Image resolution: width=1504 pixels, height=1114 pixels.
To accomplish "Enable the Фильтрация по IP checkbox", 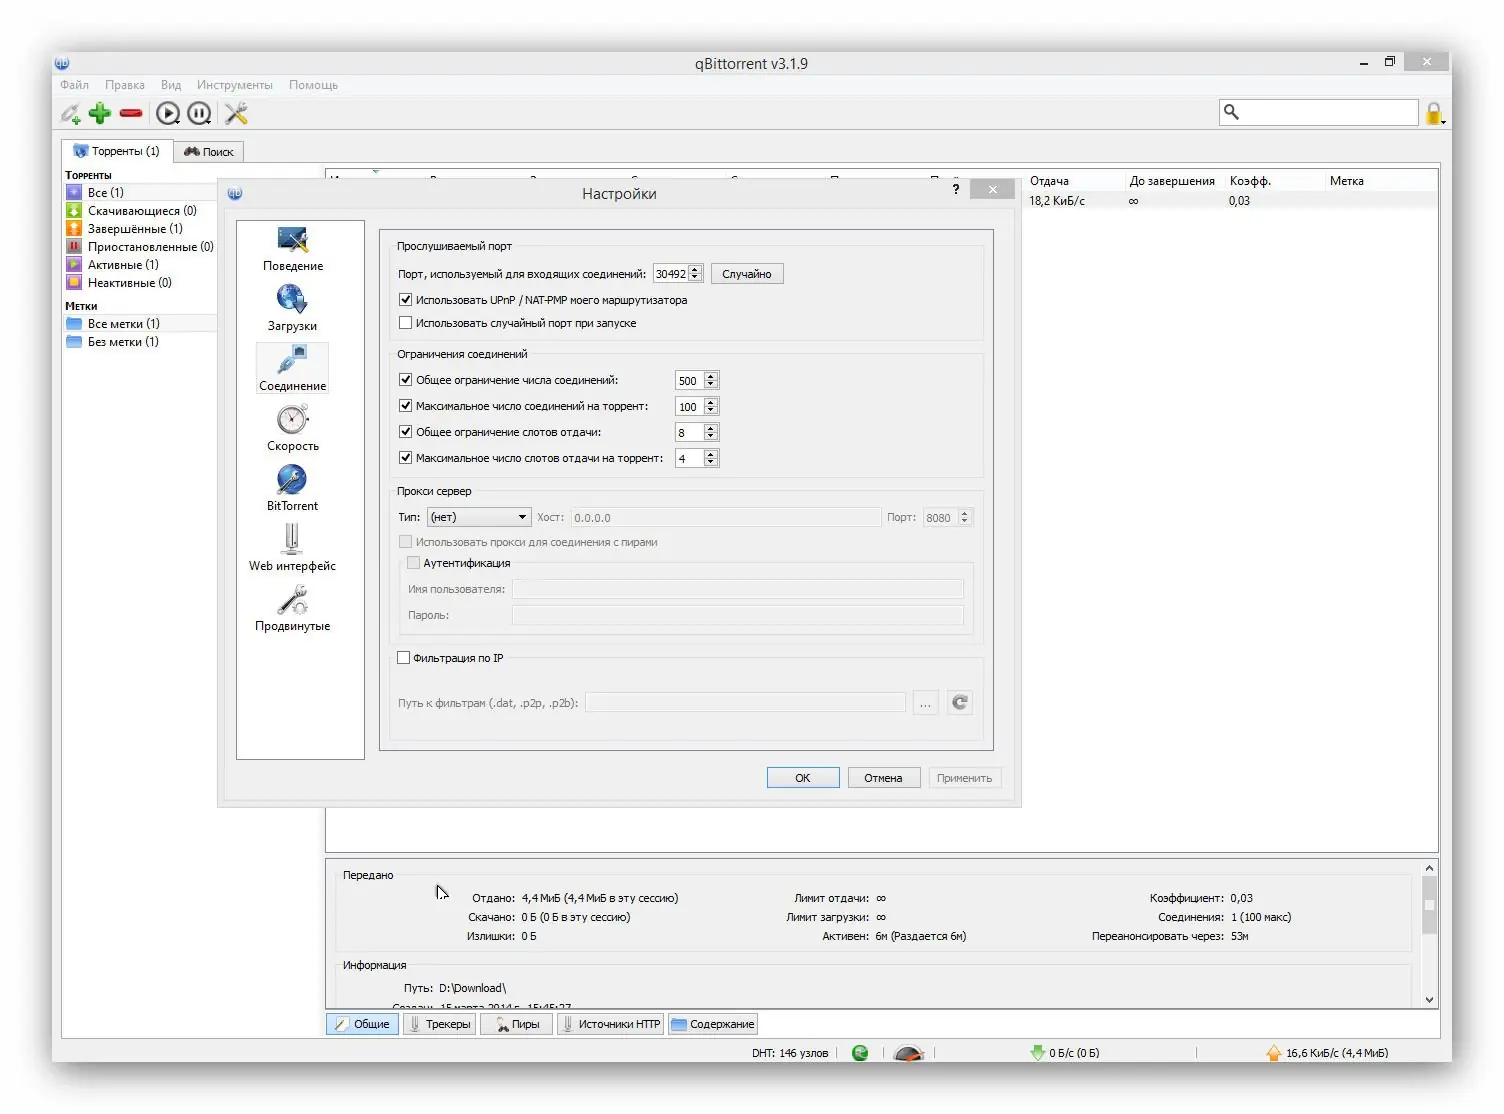I will coord(404,658).
